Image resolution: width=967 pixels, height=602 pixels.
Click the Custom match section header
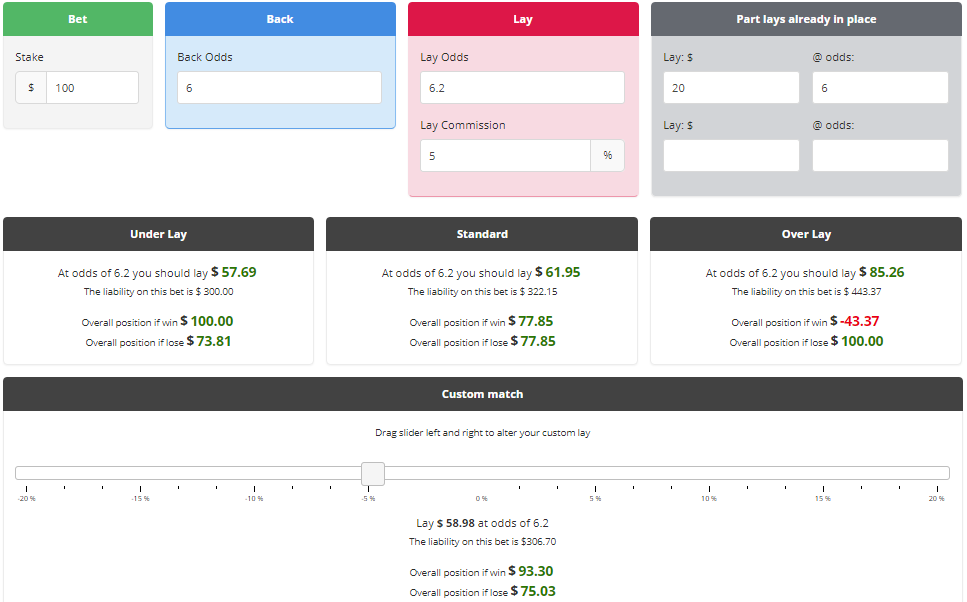(x=482, y=394)
